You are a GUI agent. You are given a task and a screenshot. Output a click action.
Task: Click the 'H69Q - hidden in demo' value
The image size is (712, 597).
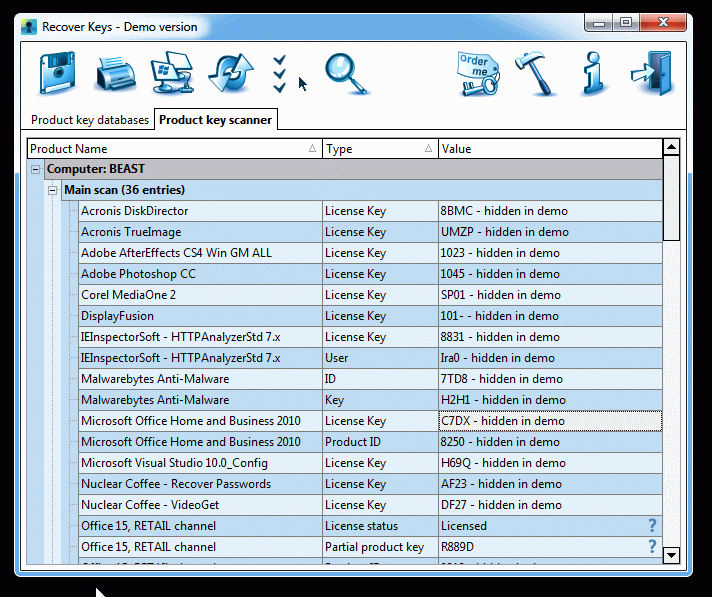coord(550,463)
